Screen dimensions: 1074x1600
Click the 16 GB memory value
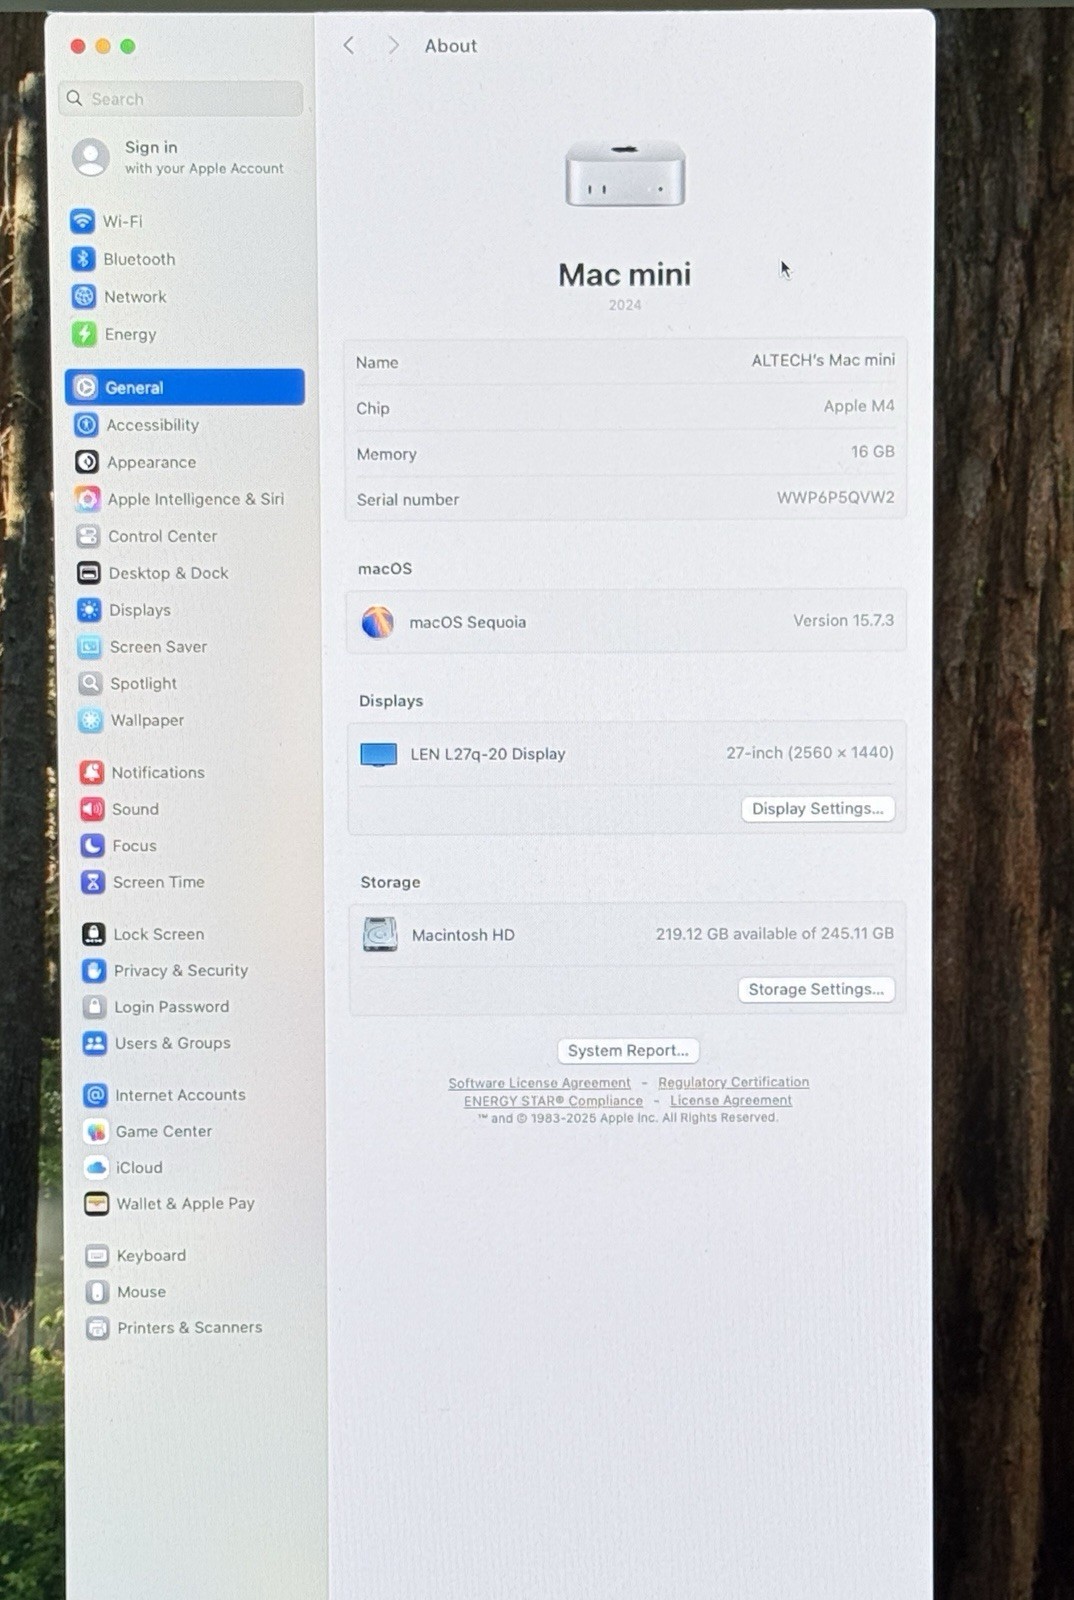[872, 452]
